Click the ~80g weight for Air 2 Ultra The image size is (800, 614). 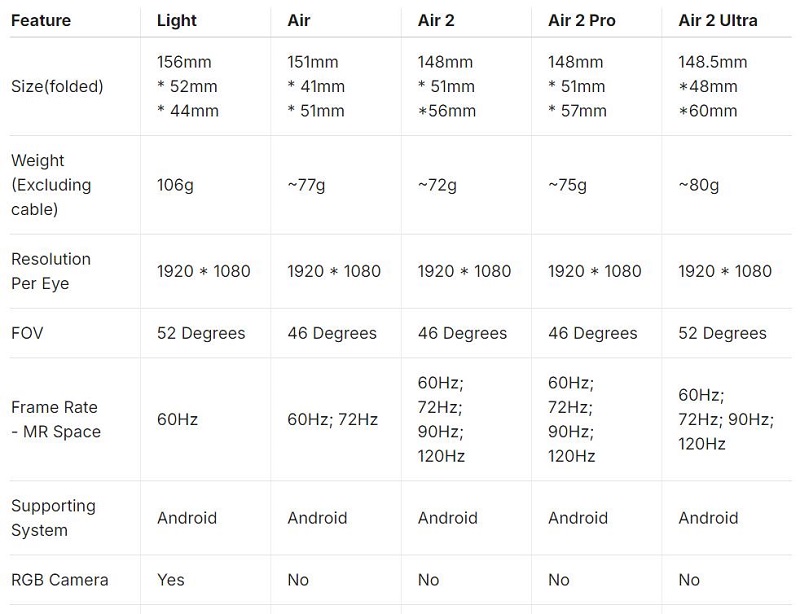698,185
